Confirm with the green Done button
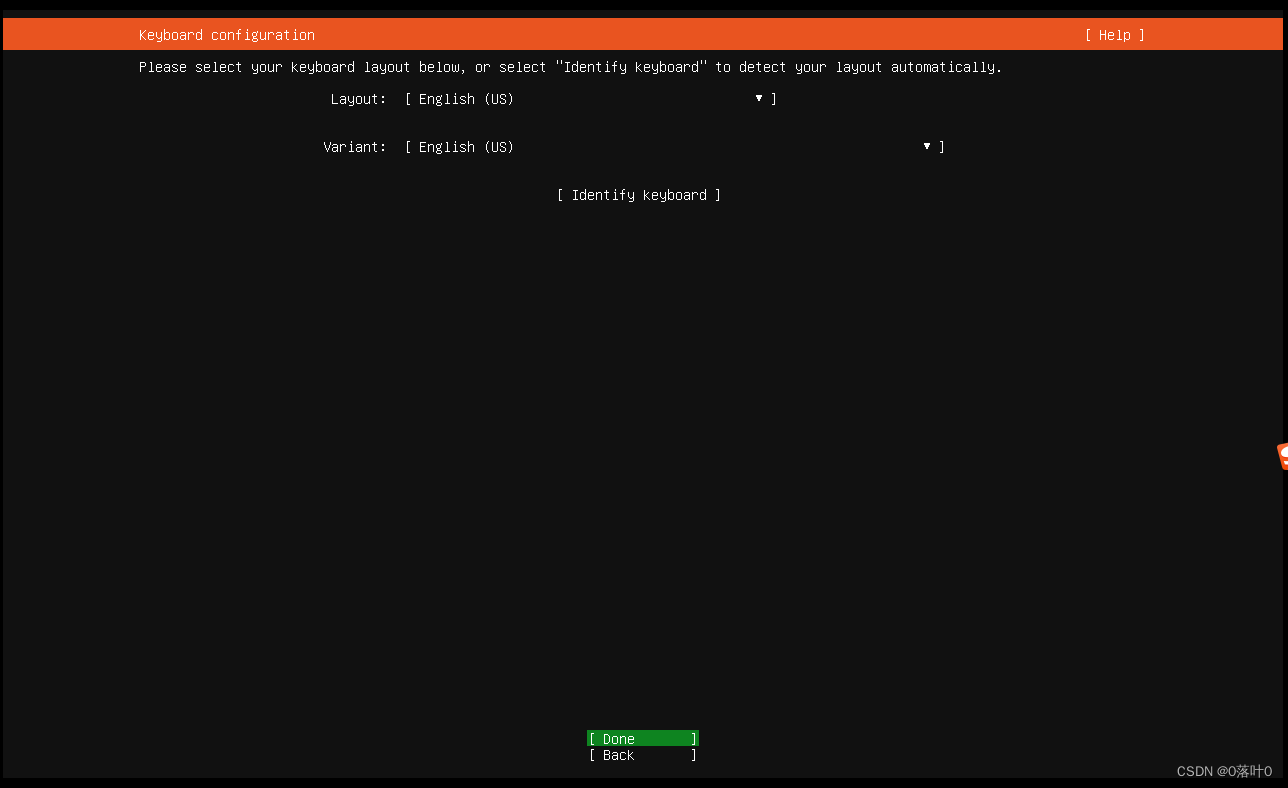Viewport: 1288px width, 788px height. tap(643, 739)
